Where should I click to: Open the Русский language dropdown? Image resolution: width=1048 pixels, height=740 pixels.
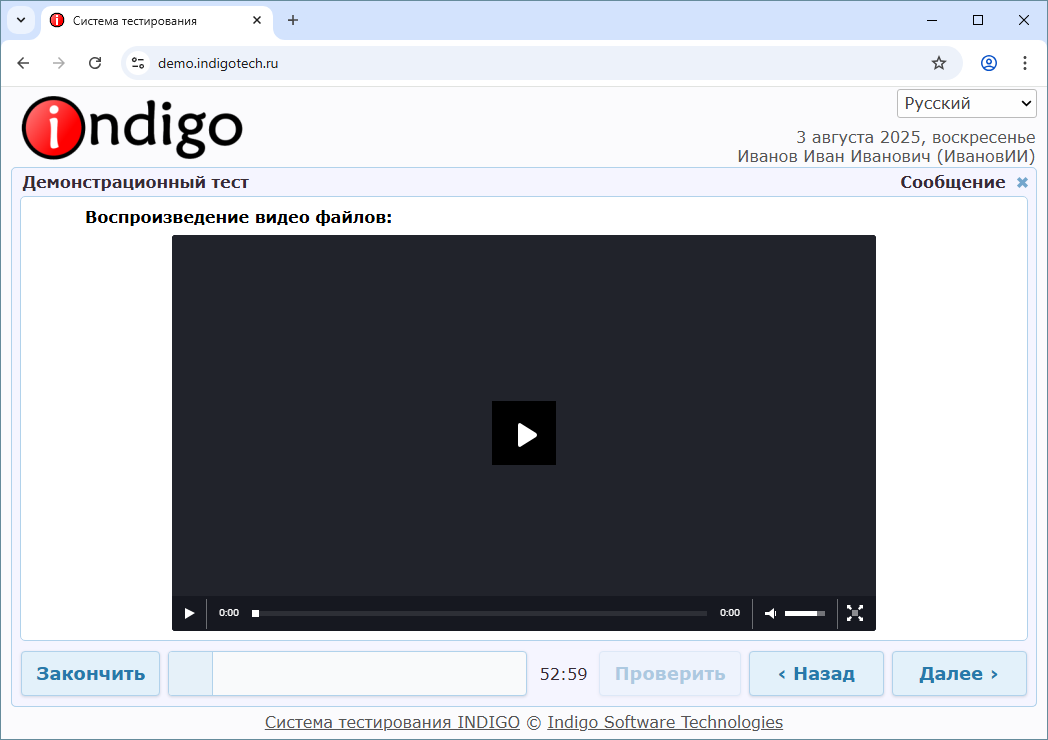(x=966, y=104)
